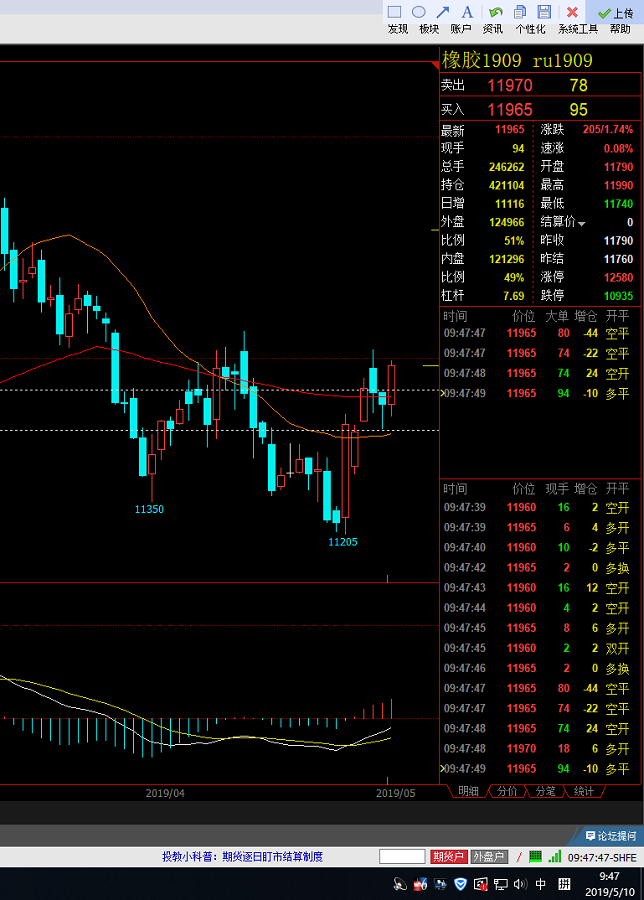Switch to the 分笔 tab

[545, 791]
